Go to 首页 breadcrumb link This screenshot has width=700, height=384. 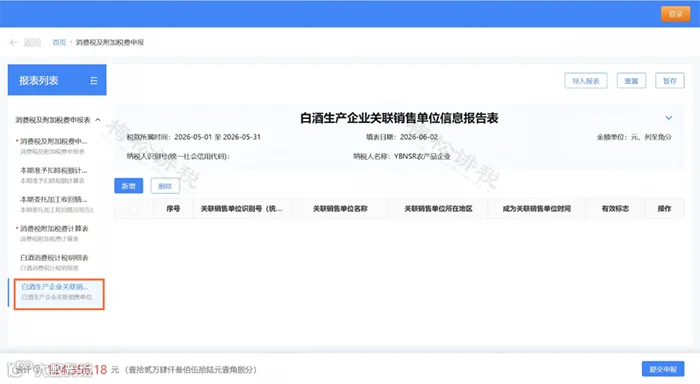point(59,42)
